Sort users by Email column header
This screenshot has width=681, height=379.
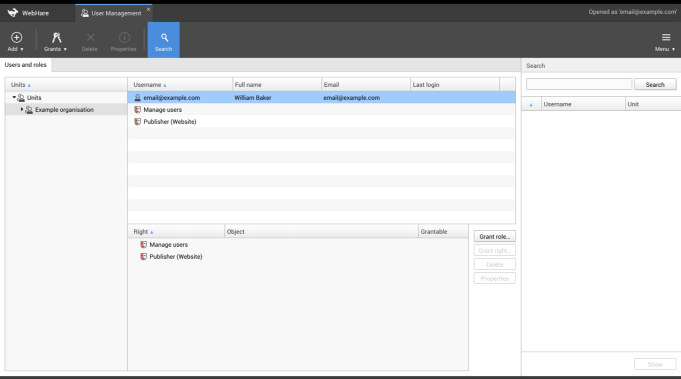tap(366, 85)
